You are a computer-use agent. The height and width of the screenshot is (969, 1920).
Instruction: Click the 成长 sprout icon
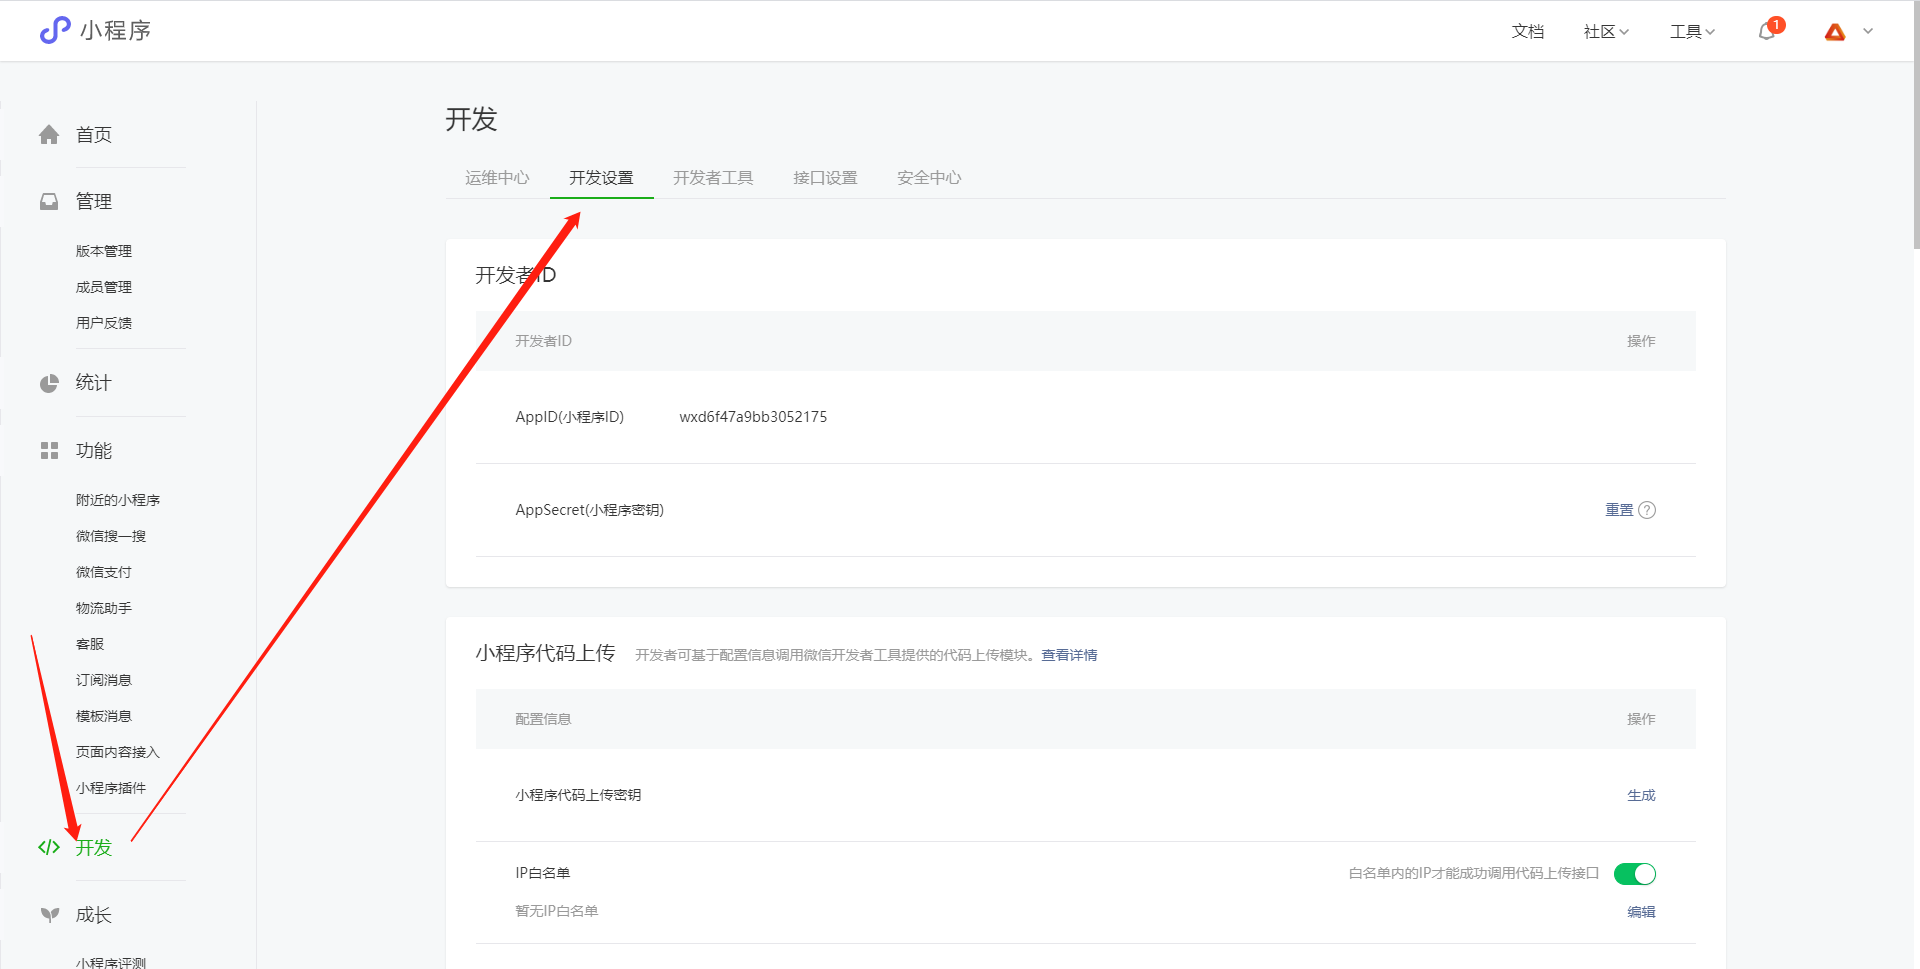click(49, 914)
